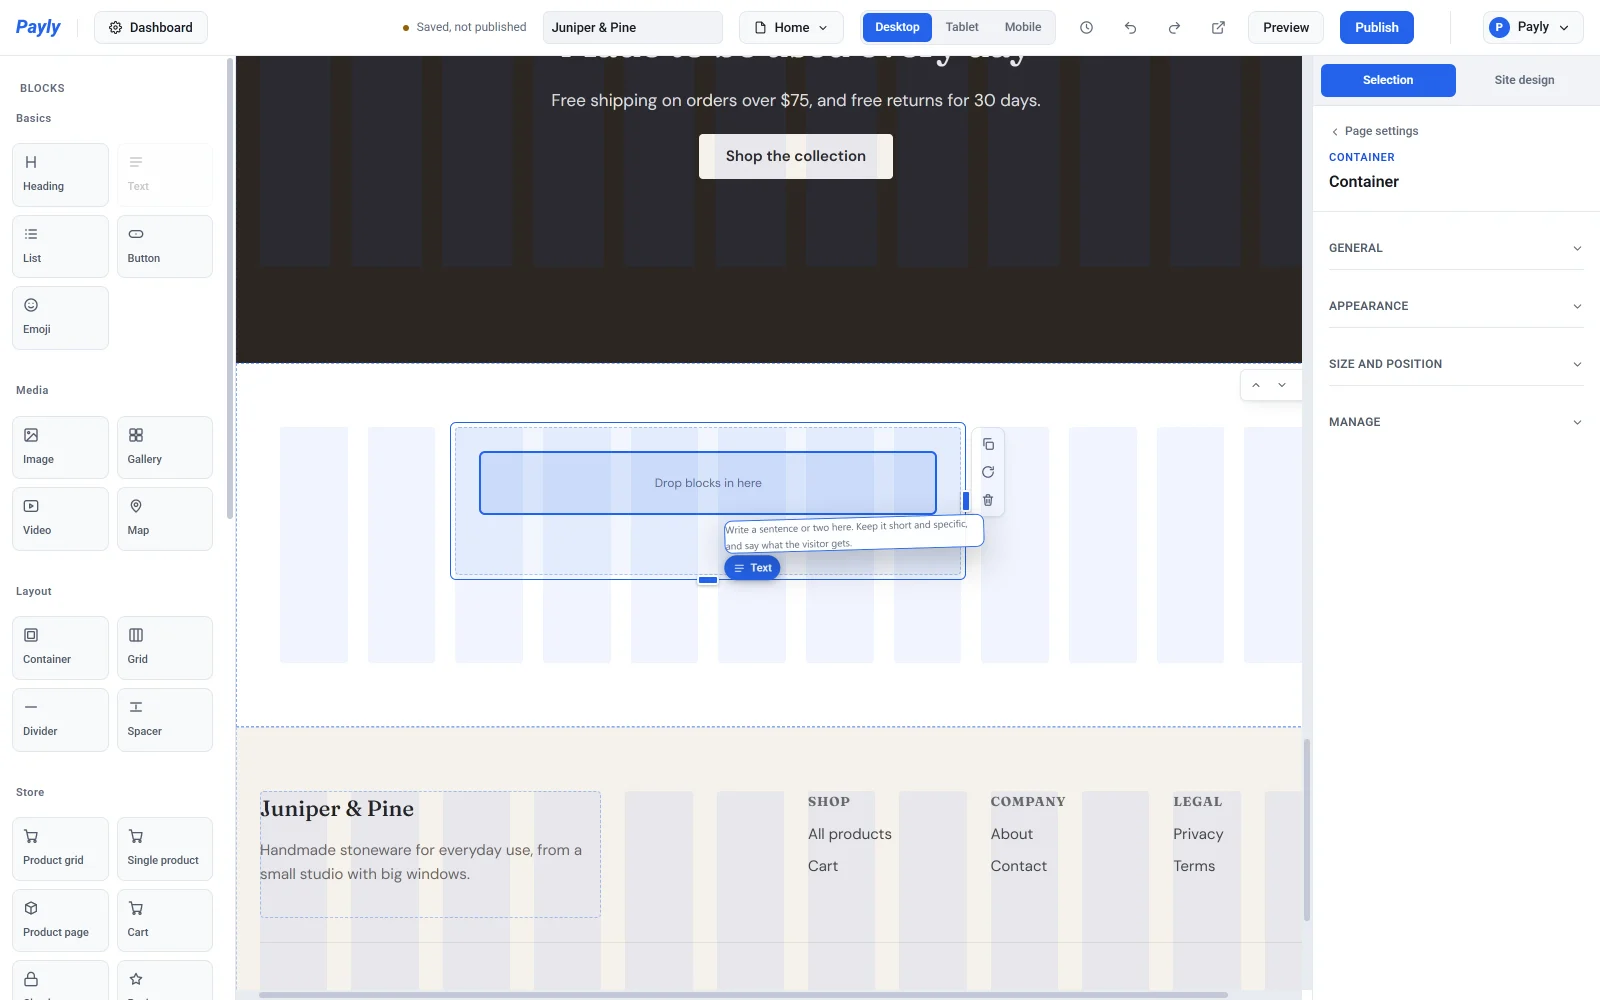This screenshot has height=1000, width=1600.
Task: Pick the Map media block
Action: coord(165,519)
